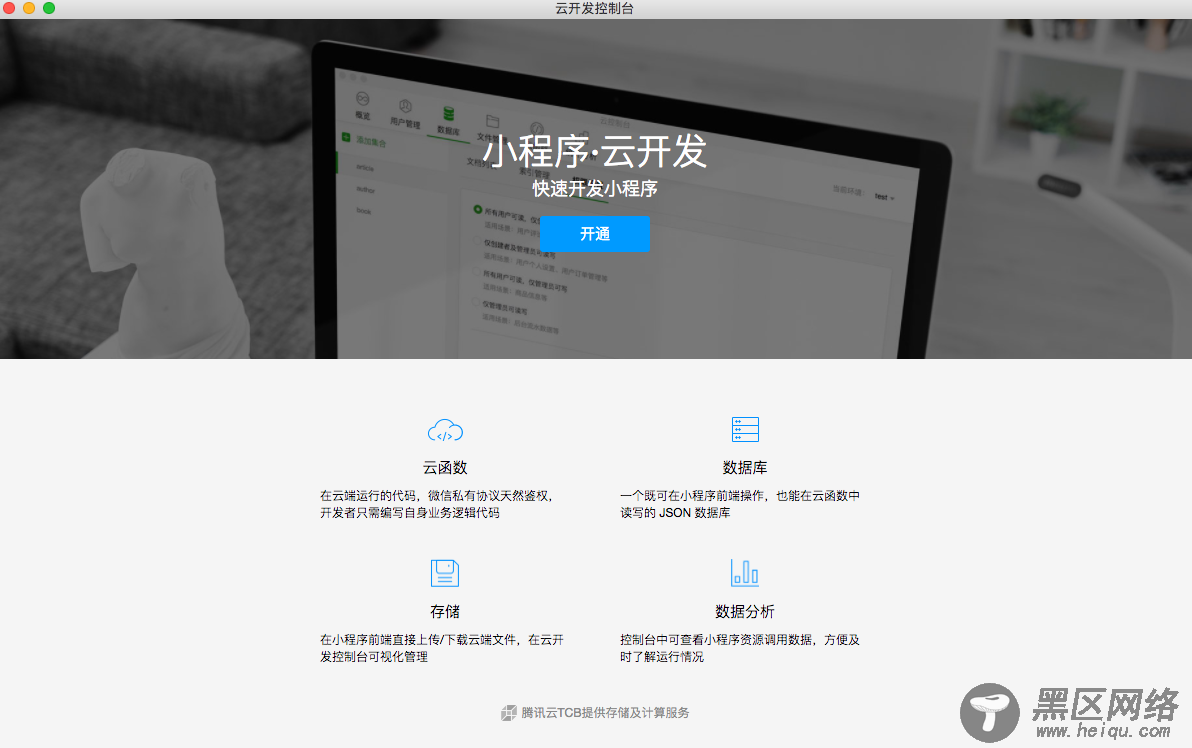Select the 数据库 heading text

tap(745, 468)
